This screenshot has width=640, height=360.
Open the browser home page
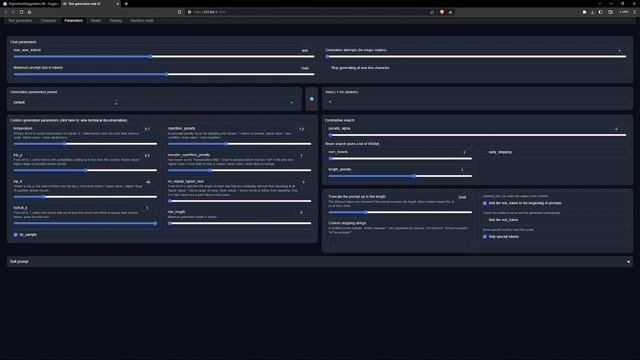coord(29,12)
